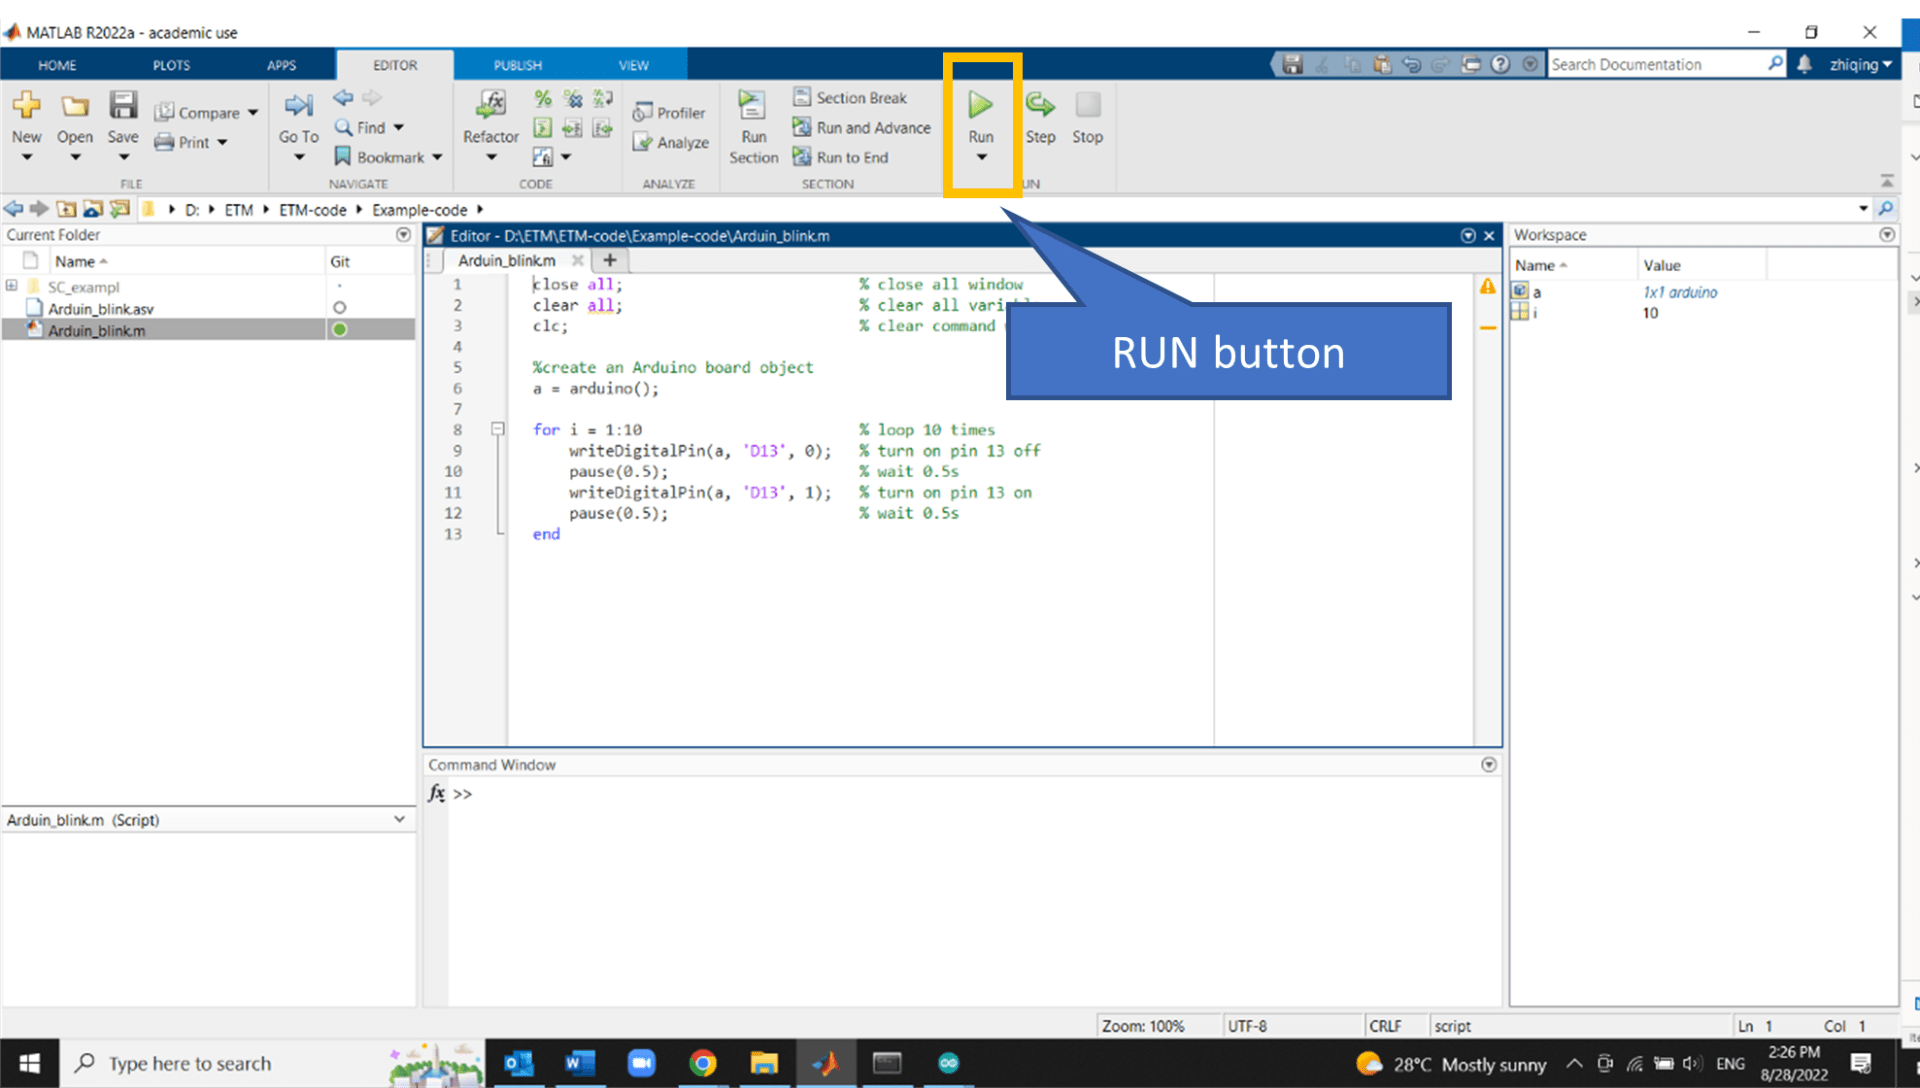Click the Run and Advance button
This screenshot has height=1088, width=1920.
click(862, 128)
